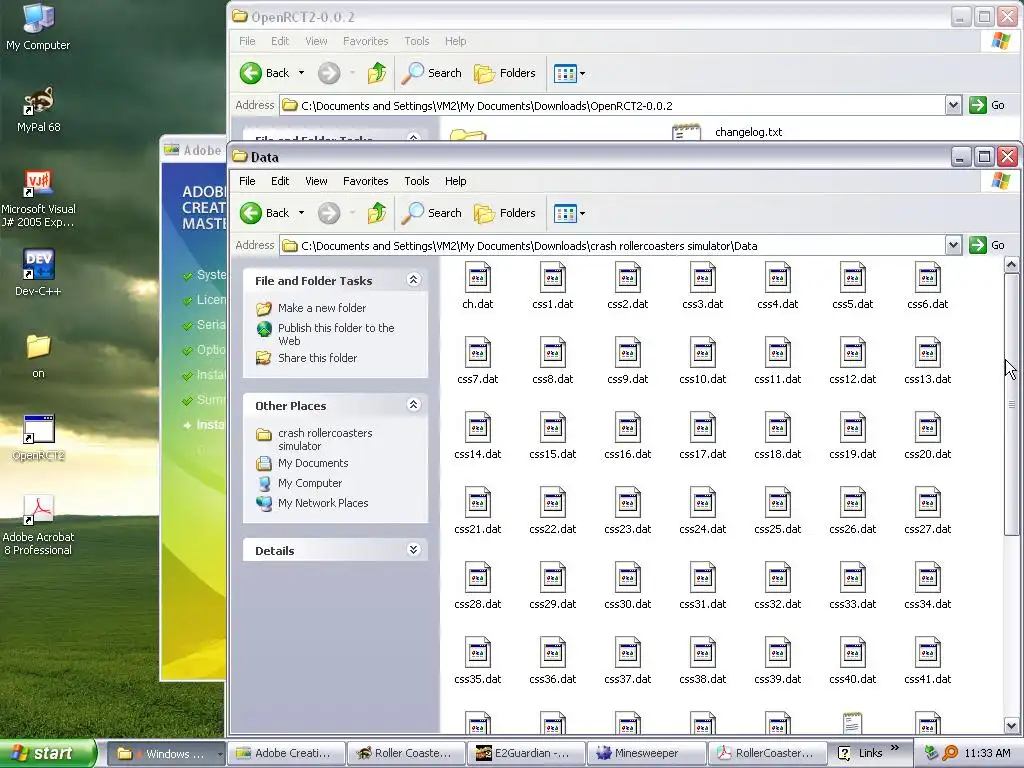The image size is (1024, 768).
Task: Click the system tray clock
Action: coord(987,753)
